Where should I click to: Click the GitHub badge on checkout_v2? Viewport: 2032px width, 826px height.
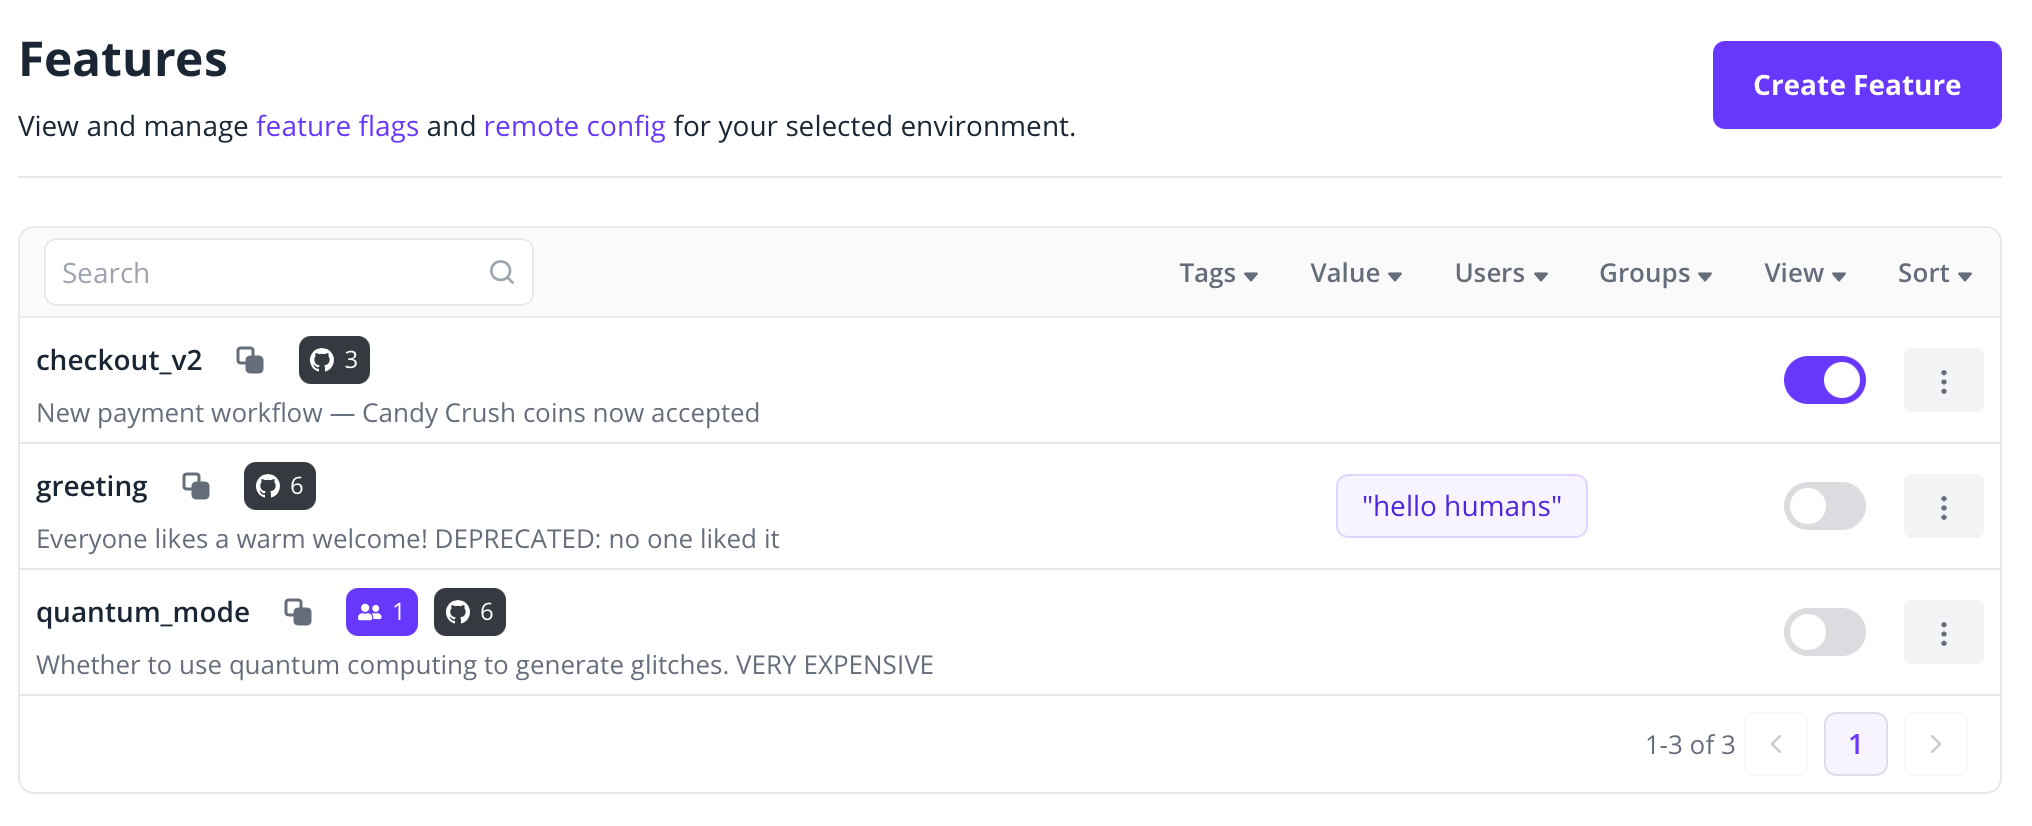334,360
